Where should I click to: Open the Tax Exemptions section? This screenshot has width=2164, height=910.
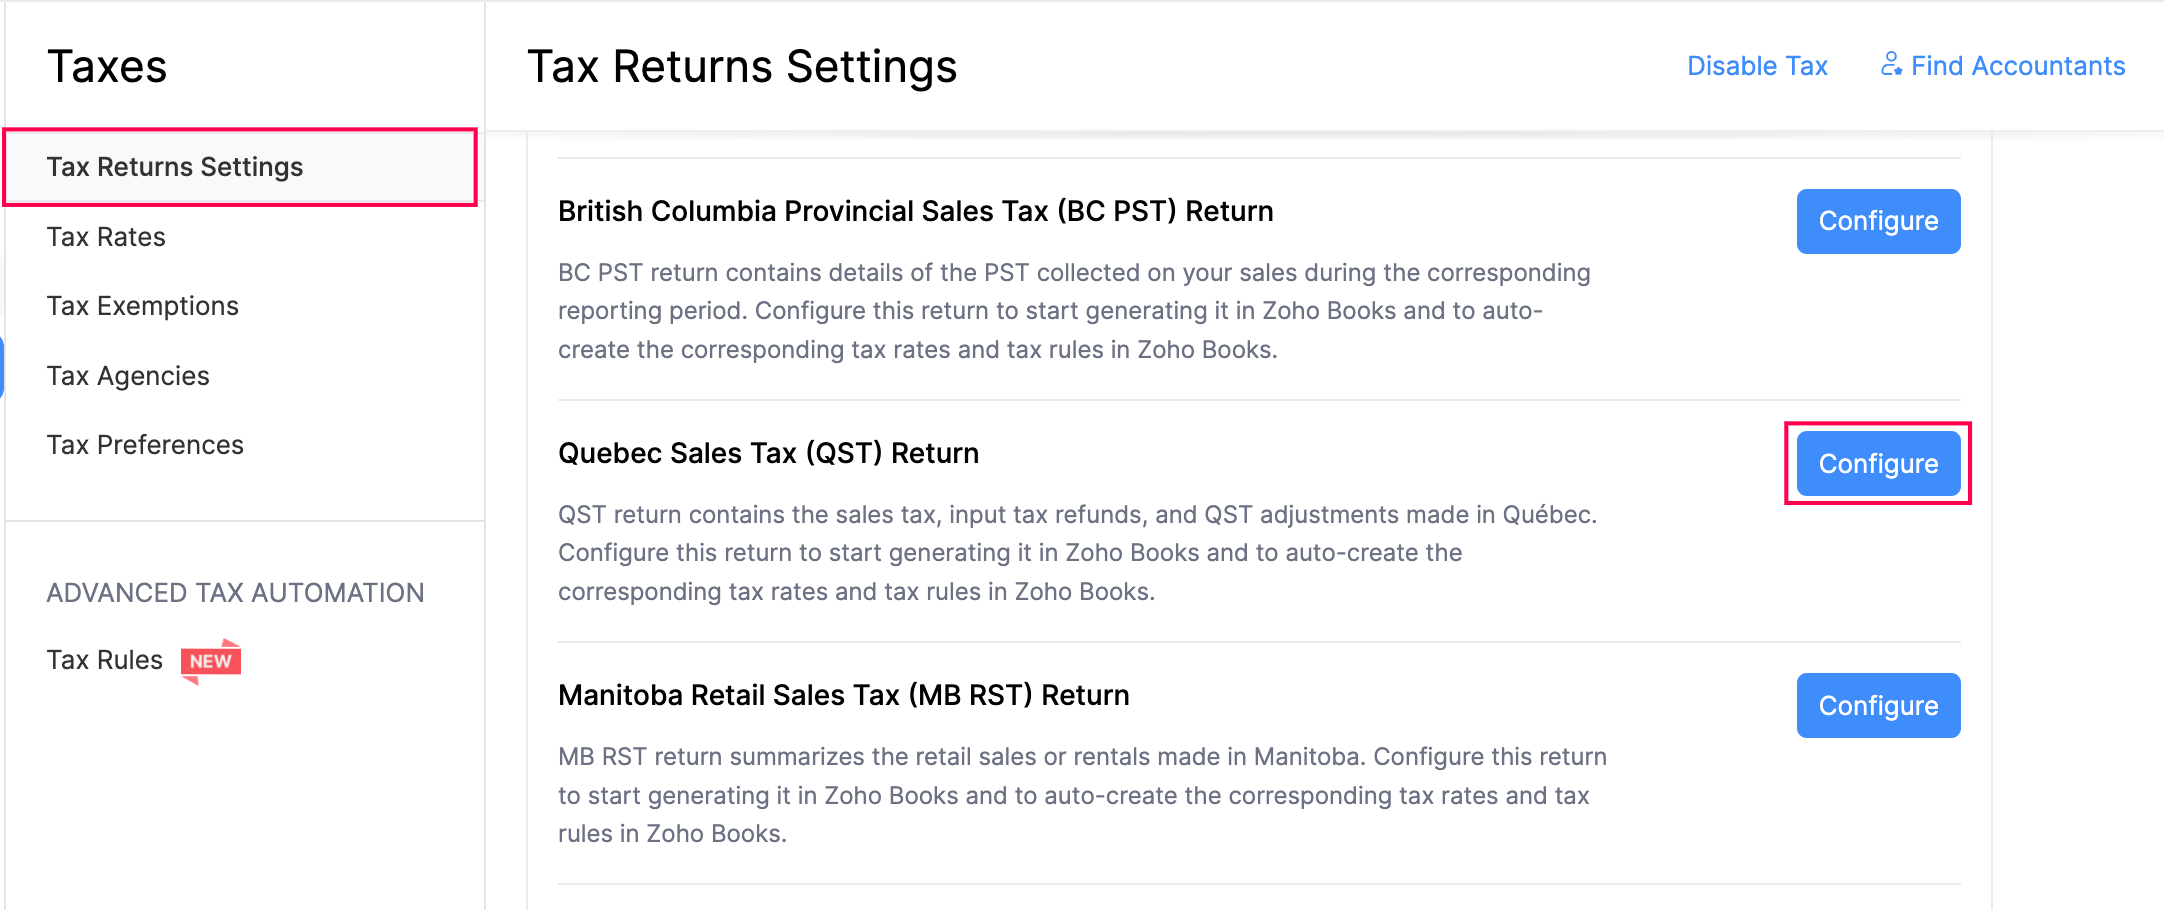point(142,305)
